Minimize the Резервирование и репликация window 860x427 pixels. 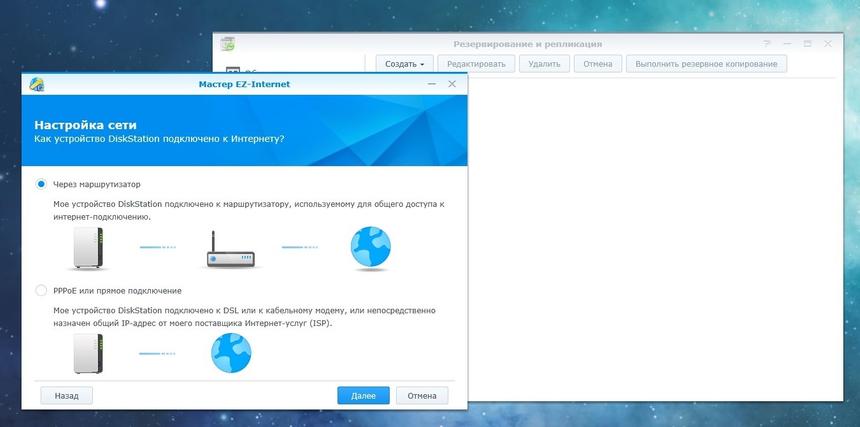pos(787,44)
